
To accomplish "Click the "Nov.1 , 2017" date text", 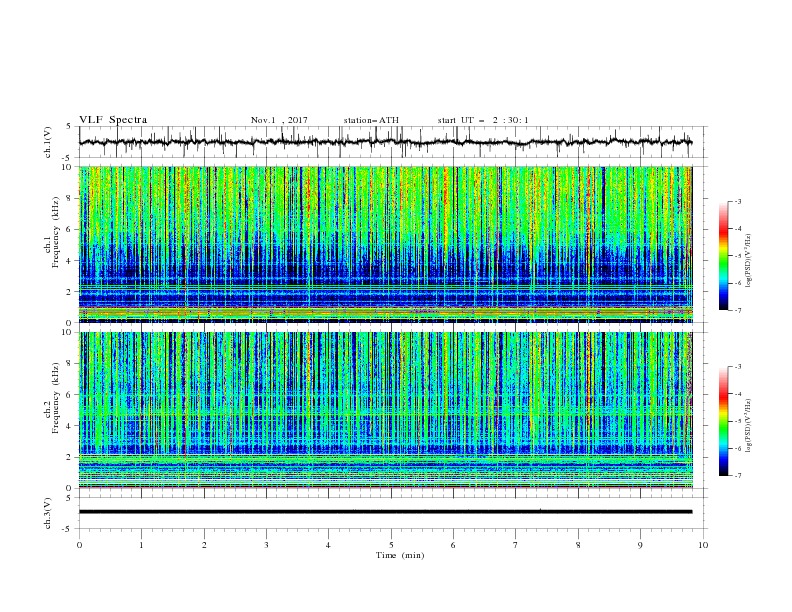I will click(279, 120).
